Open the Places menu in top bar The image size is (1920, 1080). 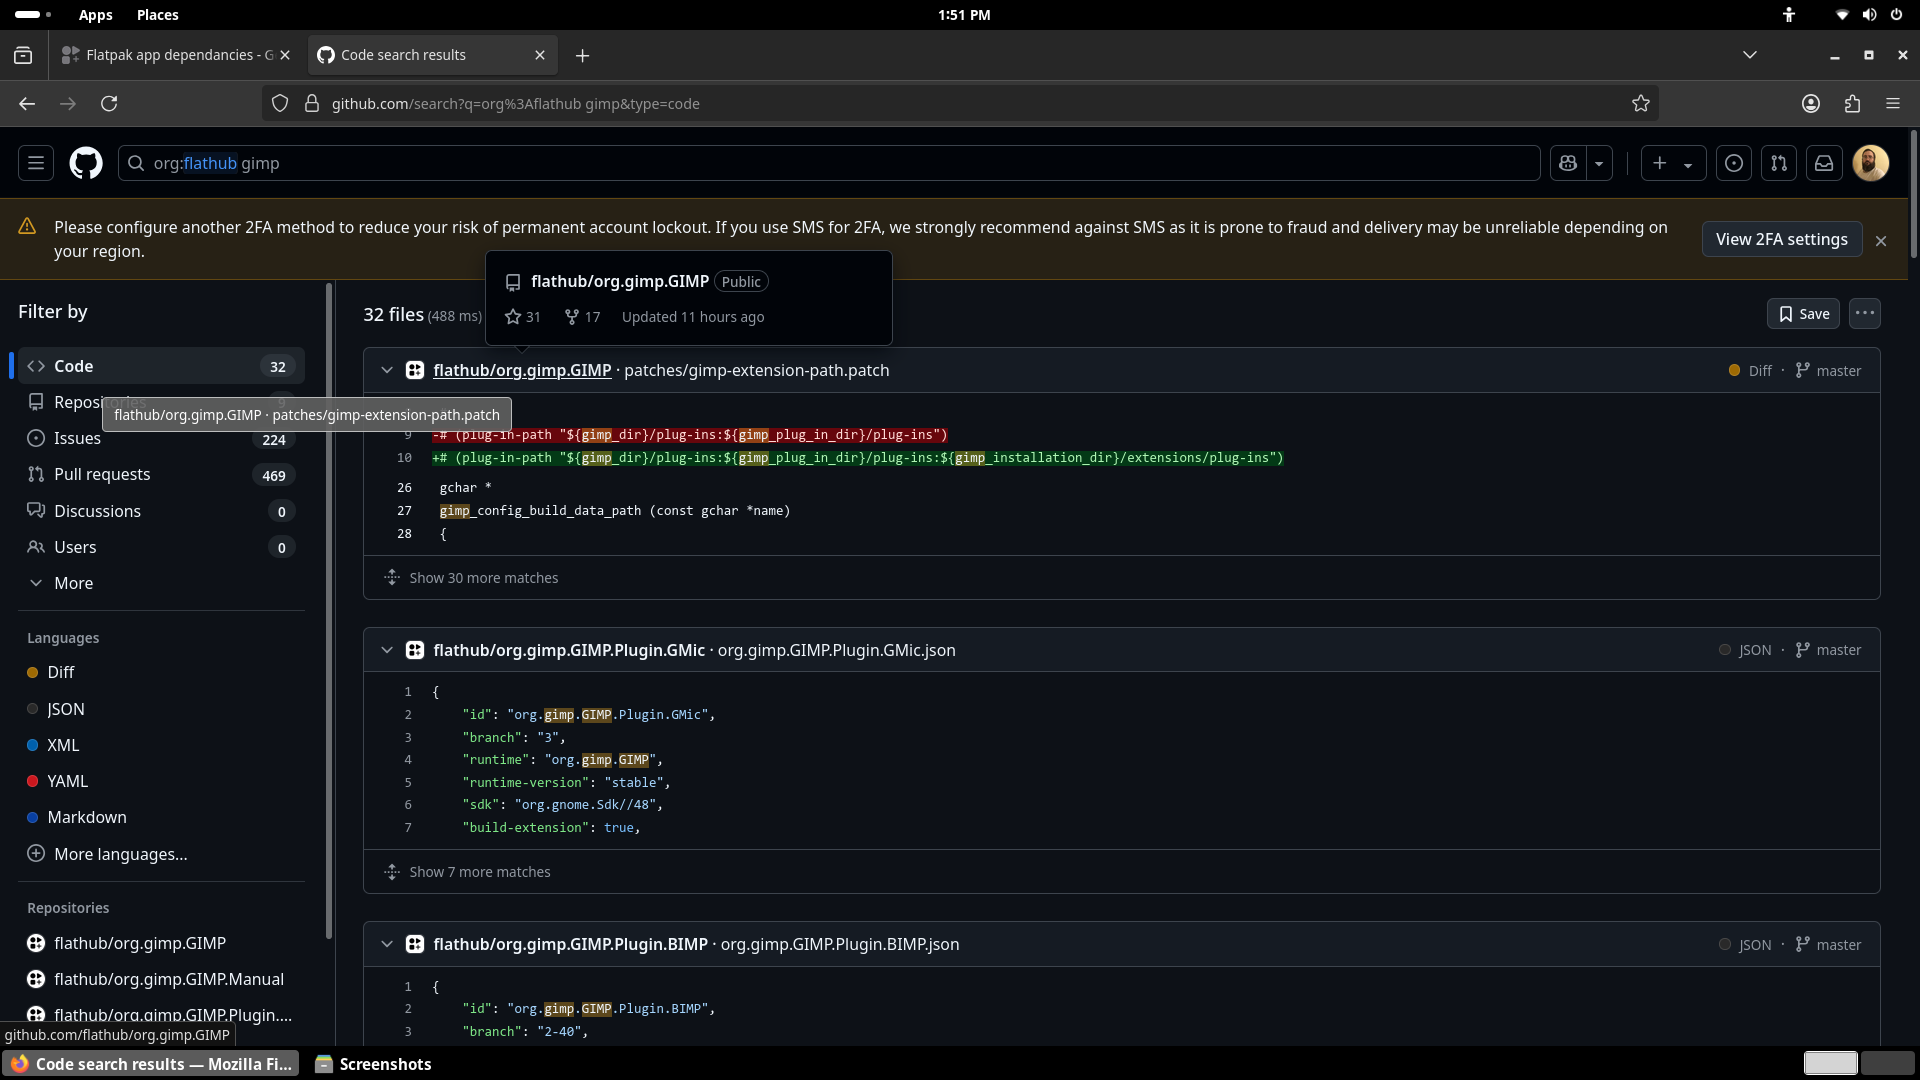157,15
